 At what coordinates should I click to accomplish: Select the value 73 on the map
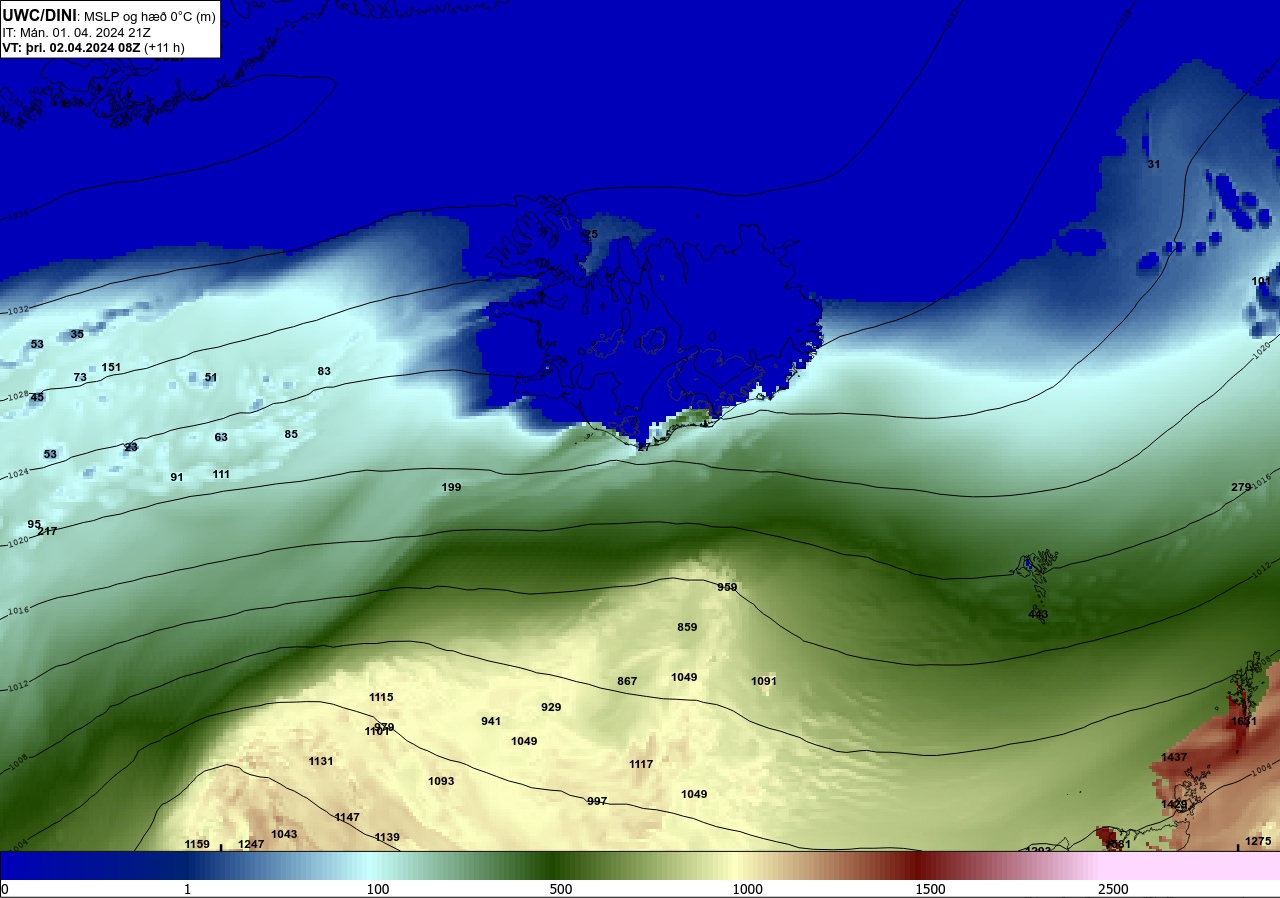(80, 377)
